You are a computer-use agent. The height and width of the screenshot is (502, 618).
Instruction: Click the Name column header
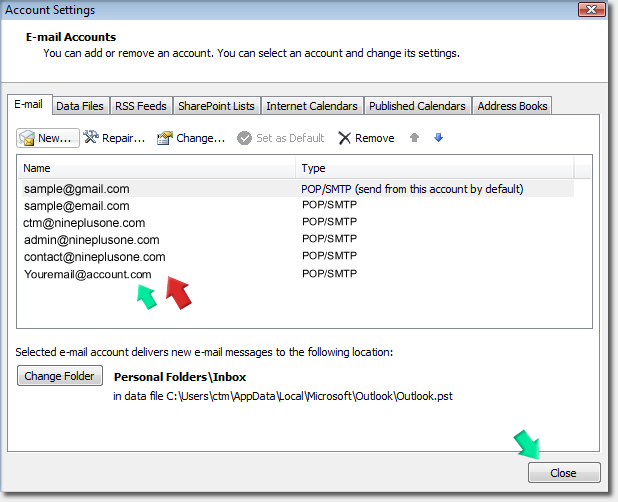(155, 168)
